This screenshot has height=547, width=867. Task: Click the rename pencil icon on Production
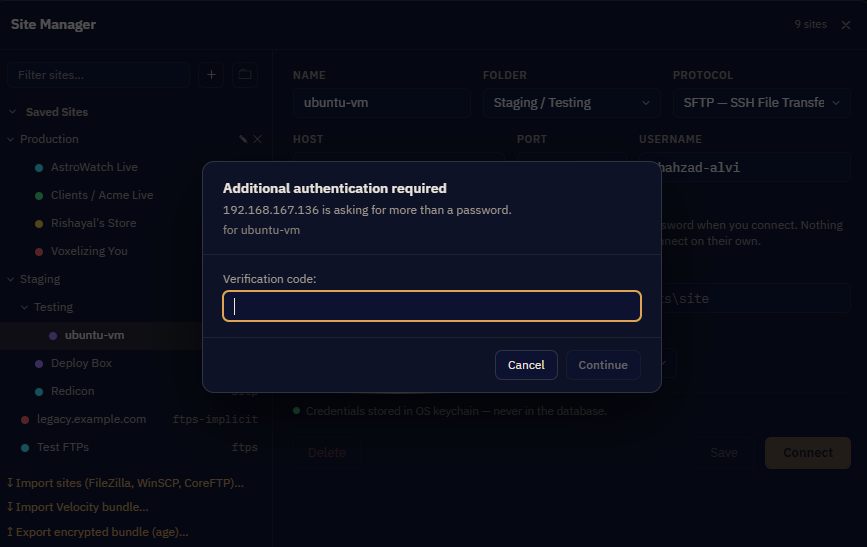click(x=243, y=139)
